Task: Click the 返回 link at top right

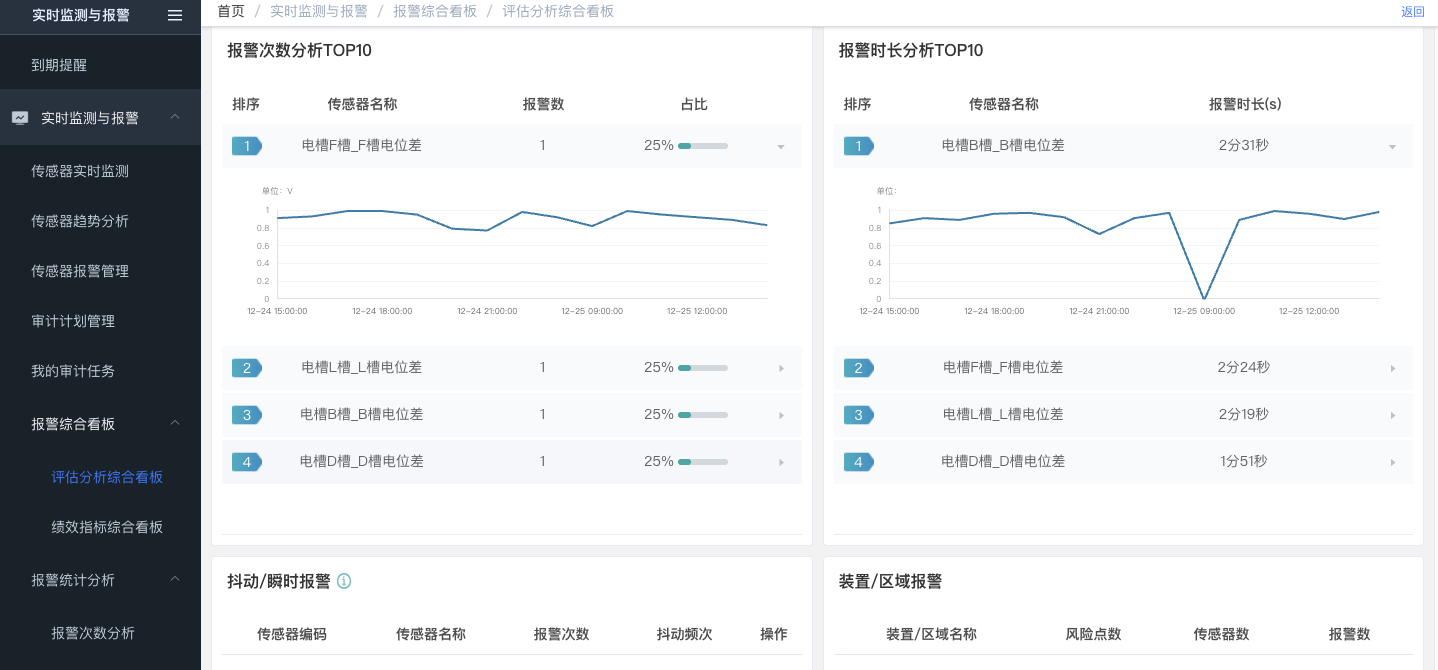Action: tap(1412, 12)
